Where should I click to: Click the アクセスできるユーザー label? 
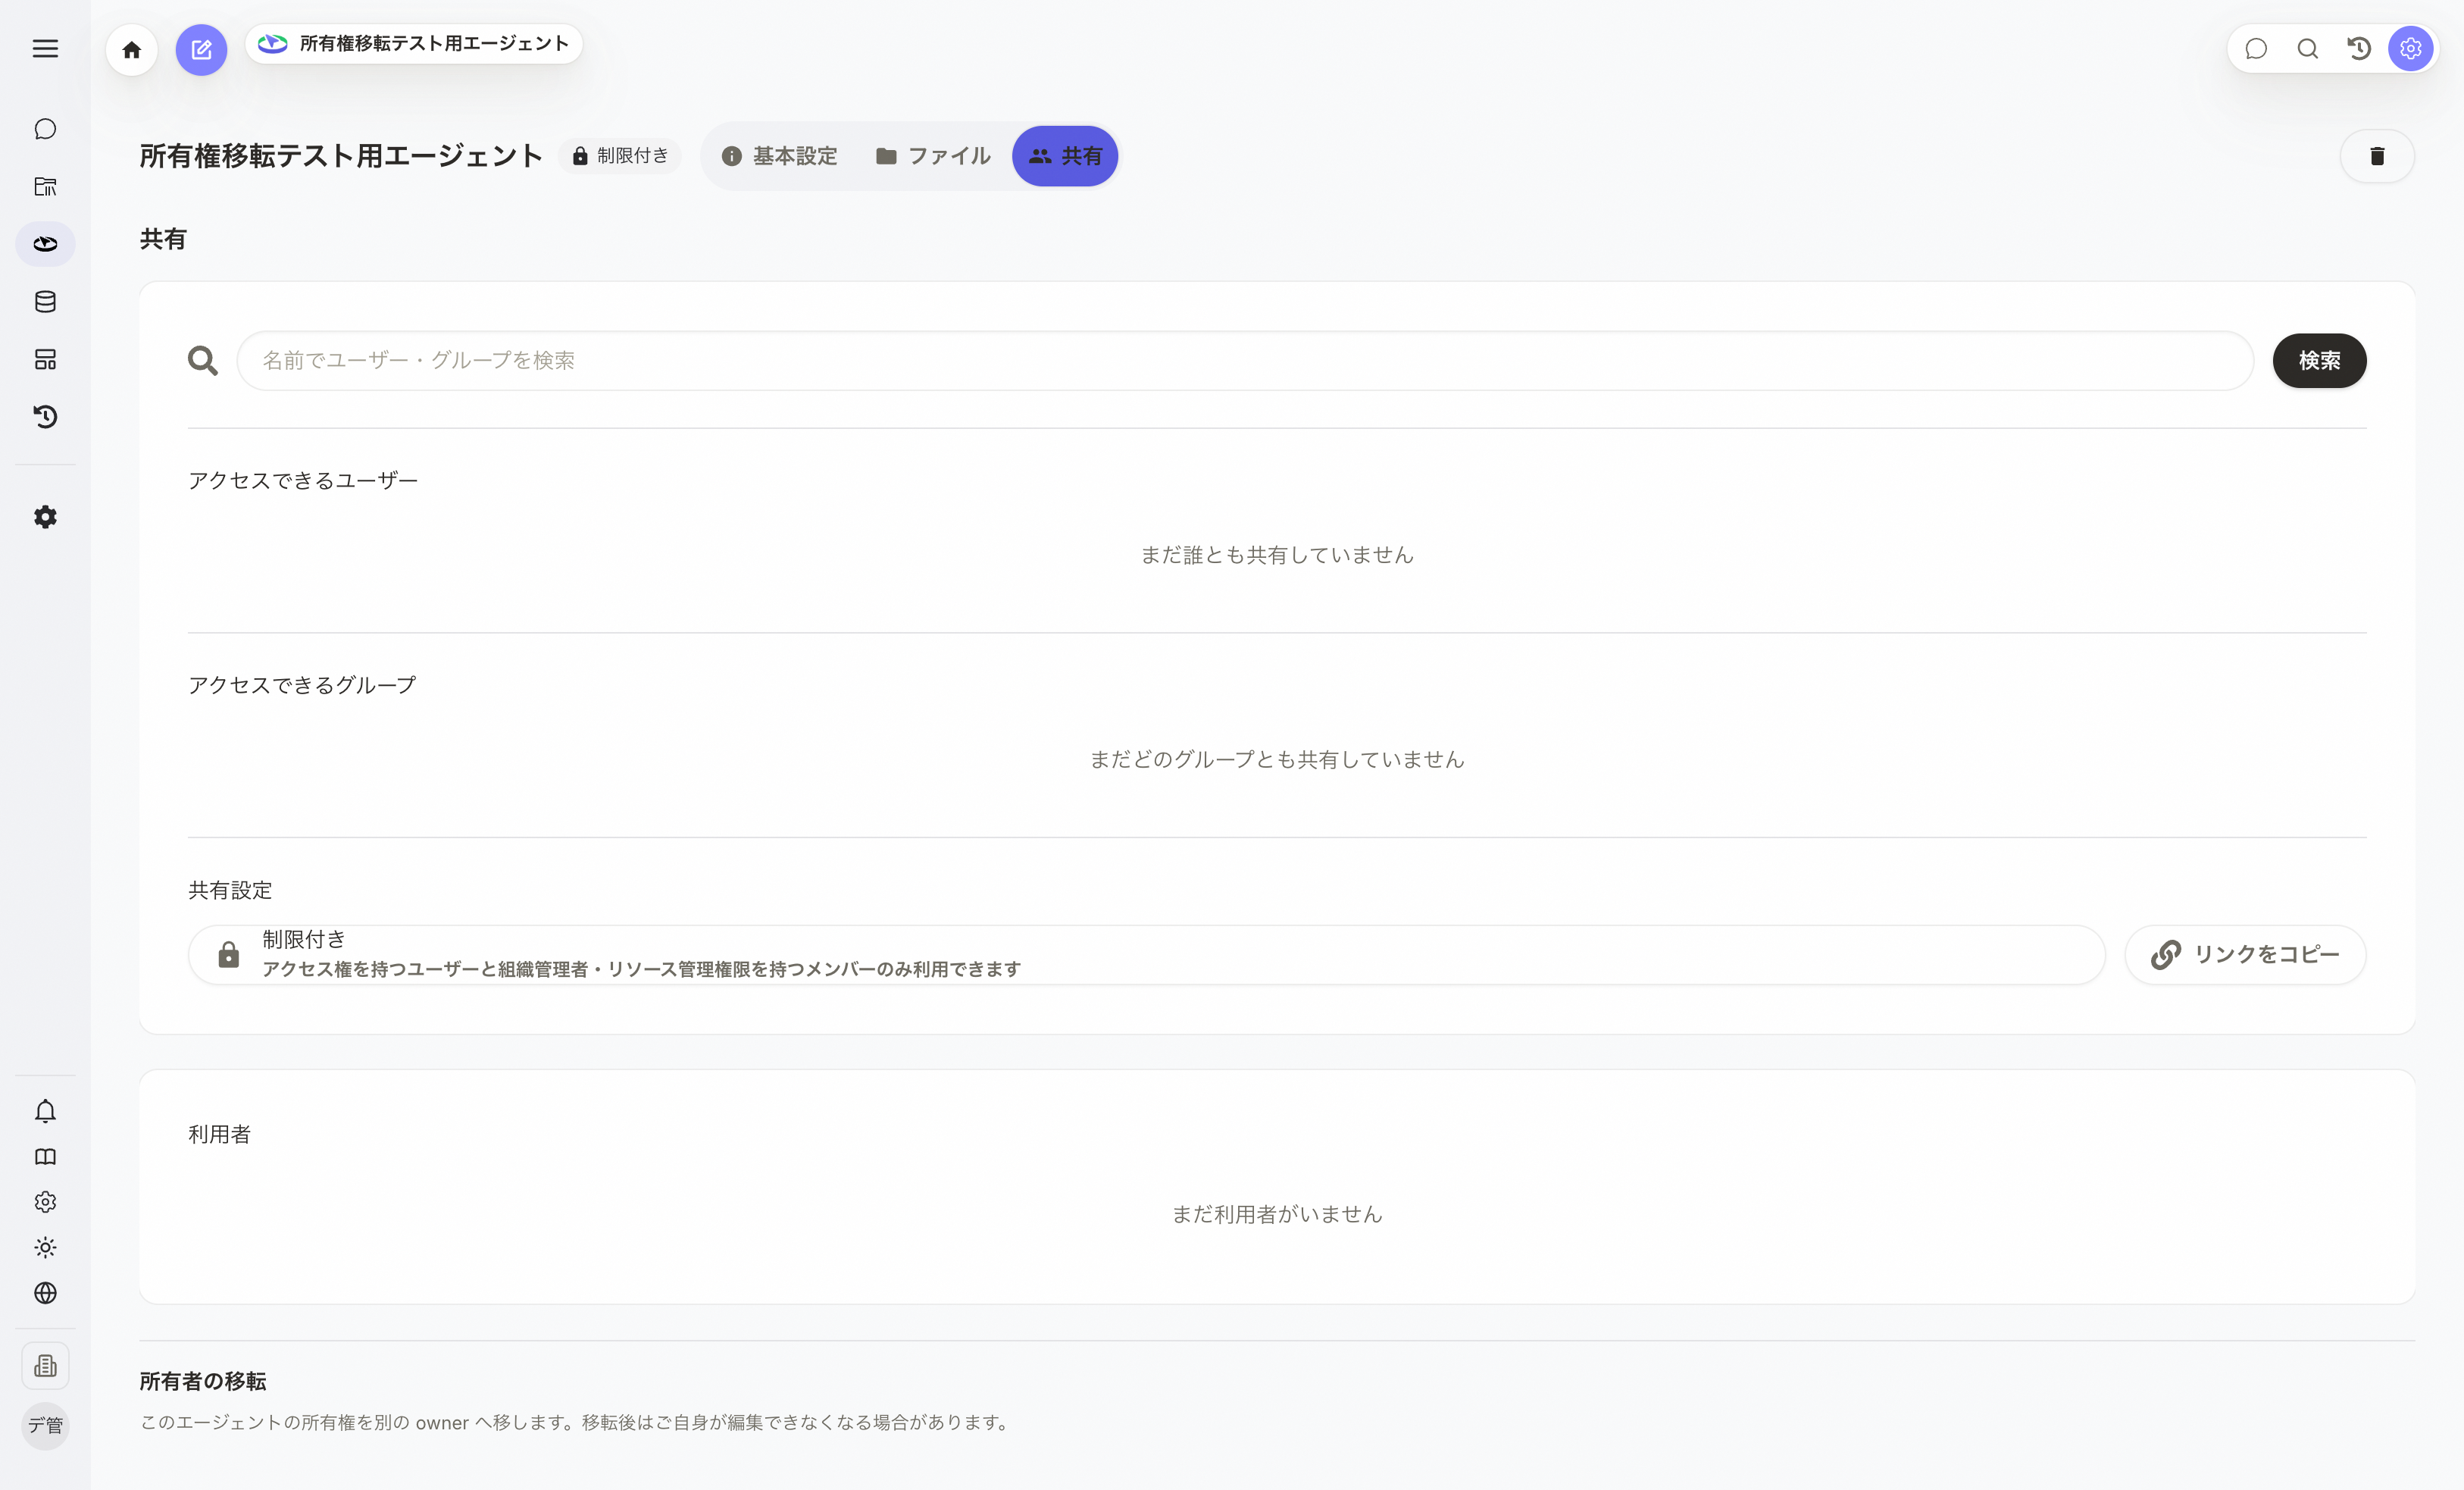[303, 480]
